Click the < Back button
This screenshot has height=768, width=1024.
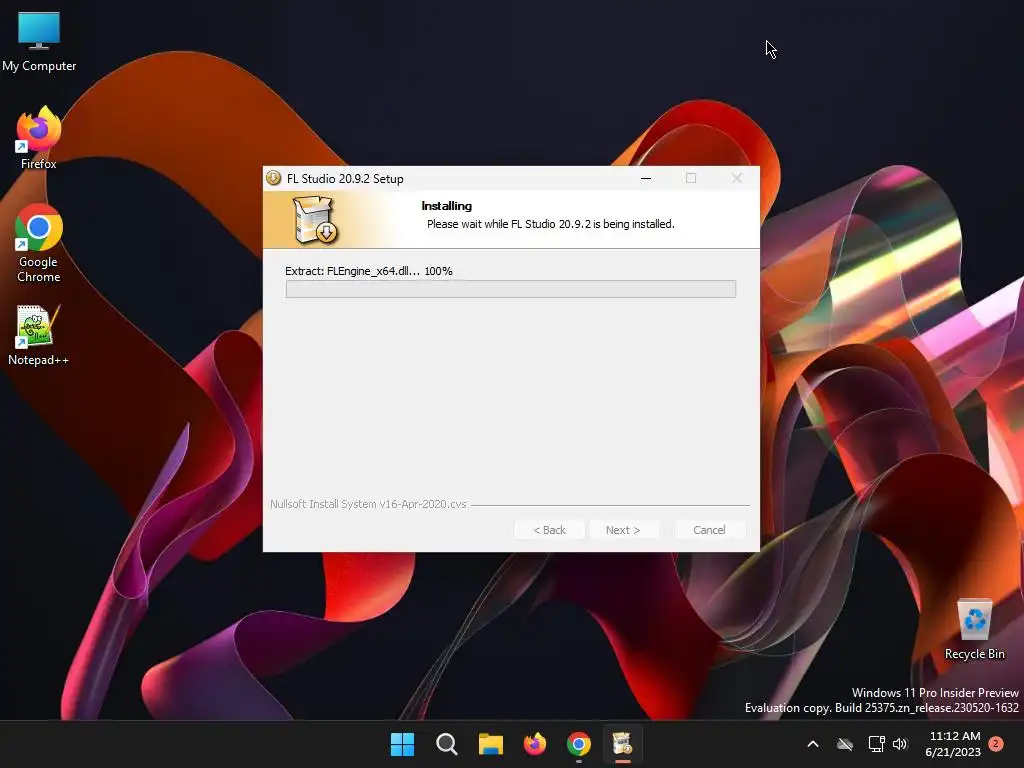[x=549, y=530]
